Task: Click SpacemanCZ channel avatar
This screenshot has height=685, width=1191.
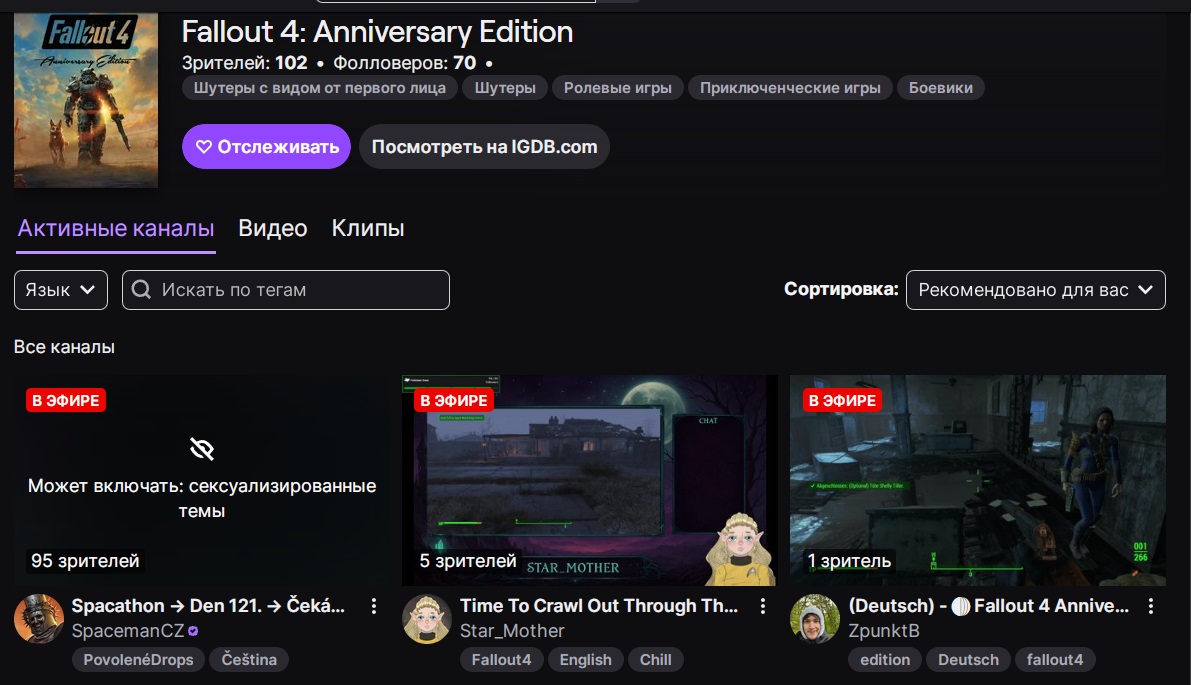Action: point(39,619)
